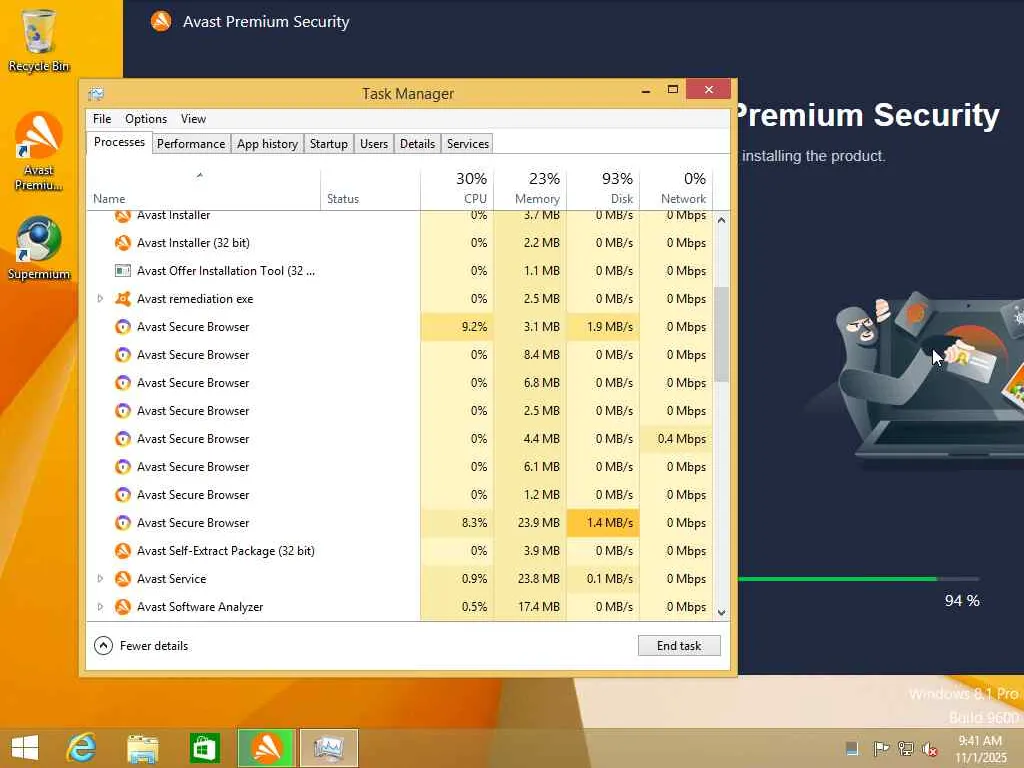Click the process list scrollbar thumb

721,334
